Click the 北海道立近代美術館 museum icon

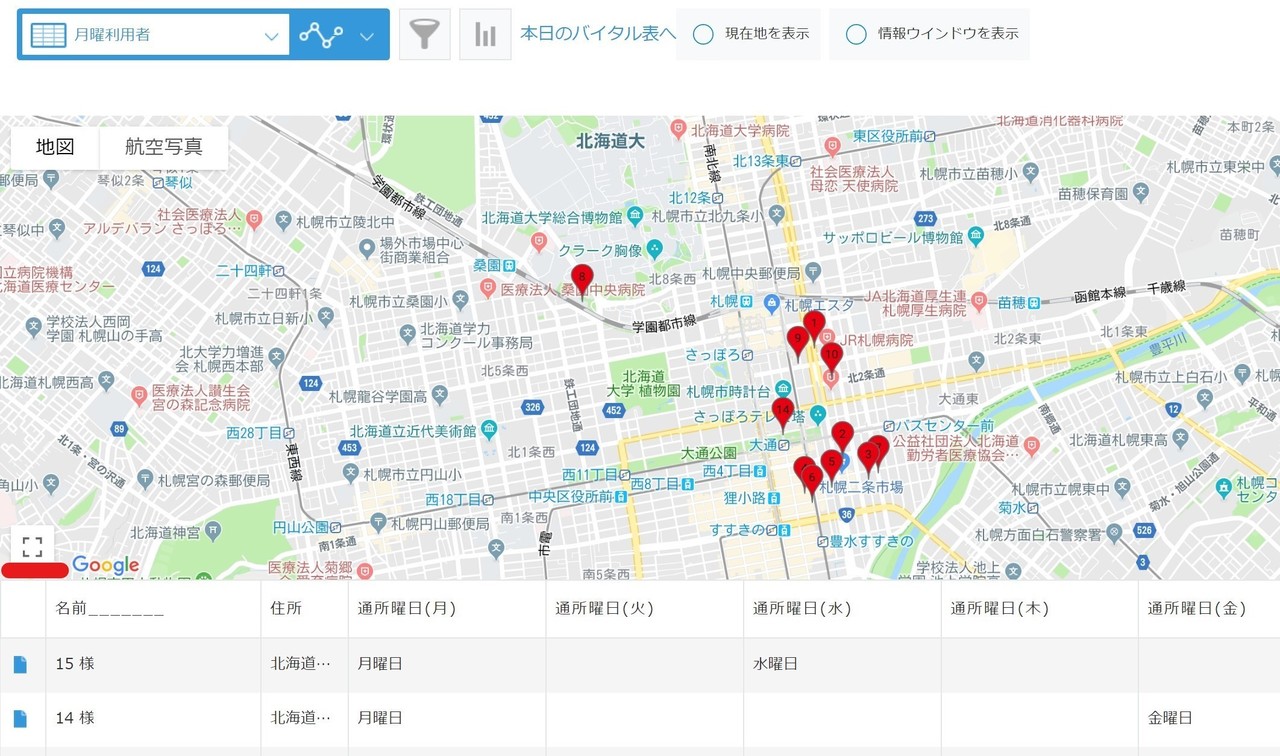coord(488,430)
